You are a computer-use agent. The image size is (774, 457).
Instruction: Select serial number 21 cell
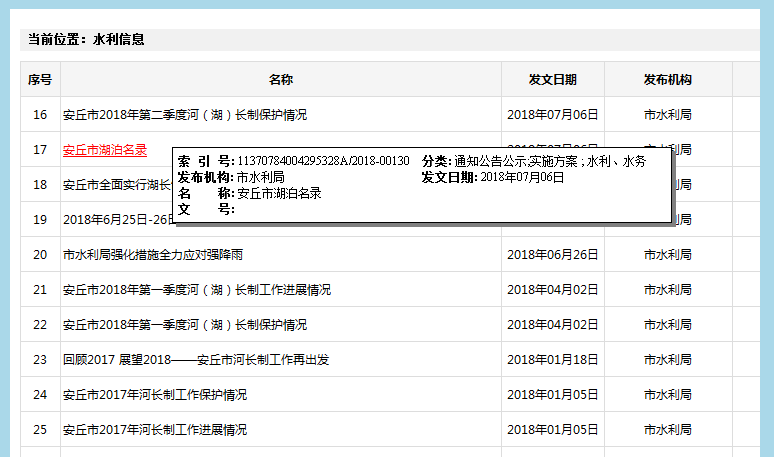tap(40, 290)
